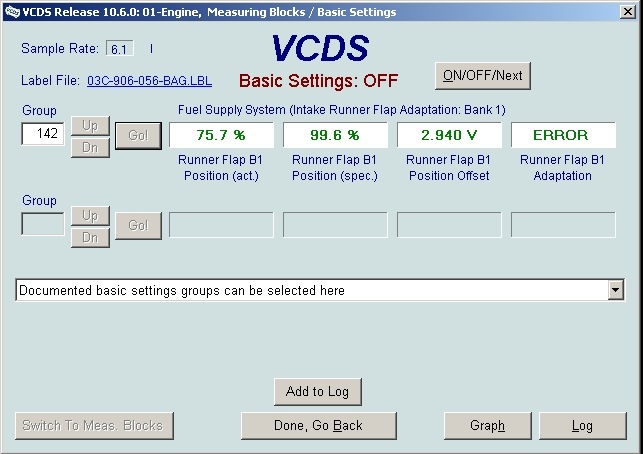Click the Fuel Supply System group title
The height and width of the screenshot is (454, 643).
[342, 110]
